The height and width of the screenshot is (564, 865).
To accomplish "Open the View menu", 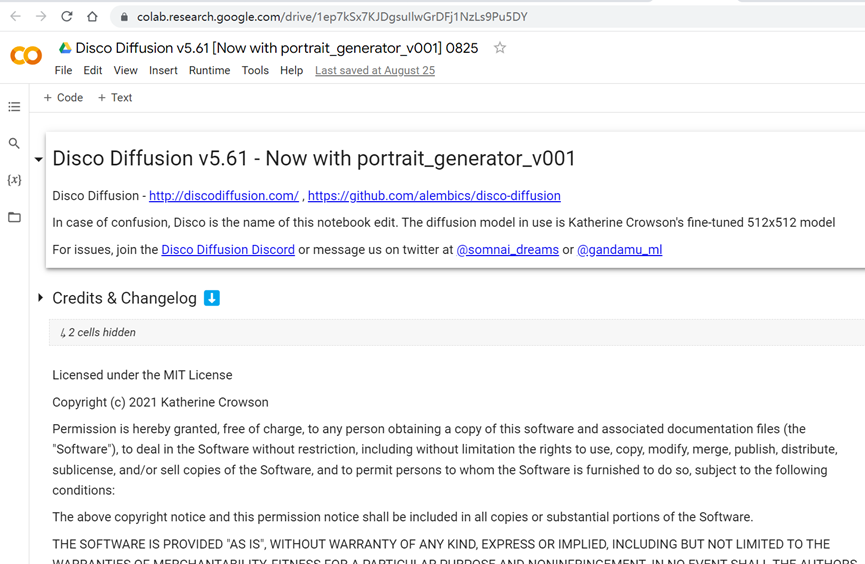I will [x=125, y=71].
